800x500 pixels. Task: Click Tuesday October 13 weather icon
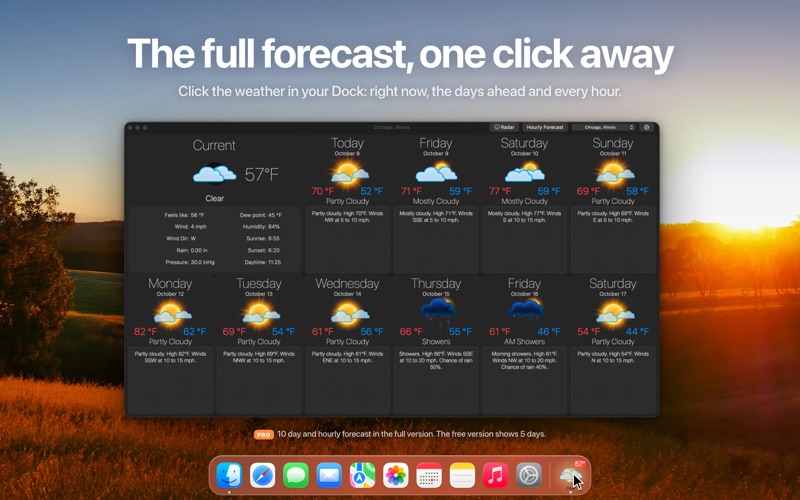260,313
